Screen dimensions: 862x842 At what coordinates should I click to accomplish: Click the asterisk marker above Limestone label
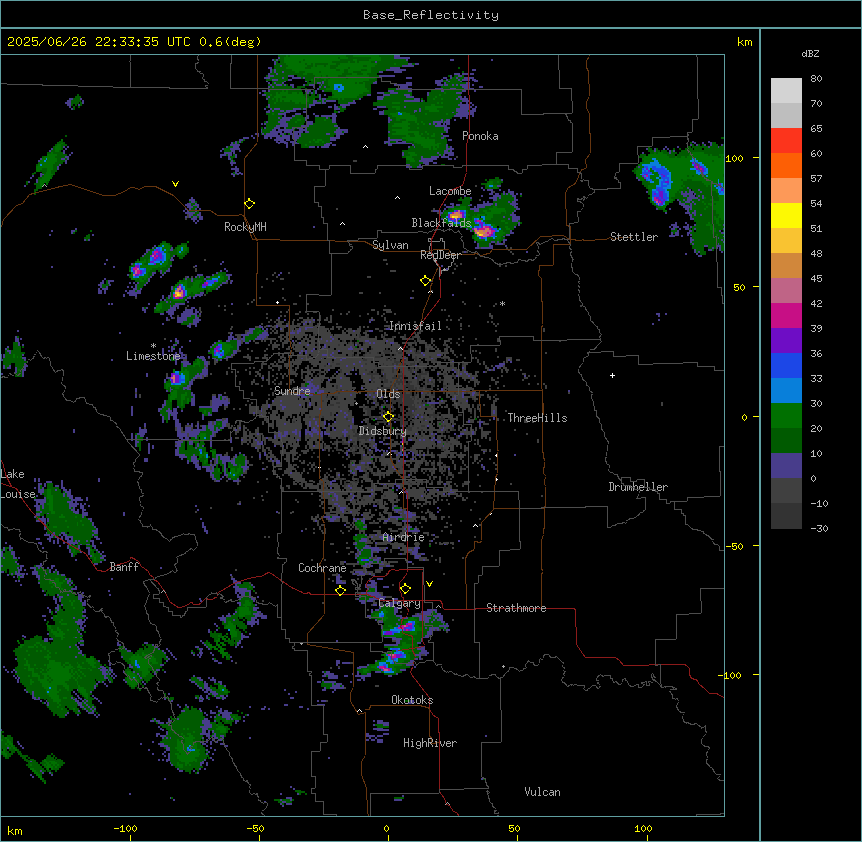point(153,346)
